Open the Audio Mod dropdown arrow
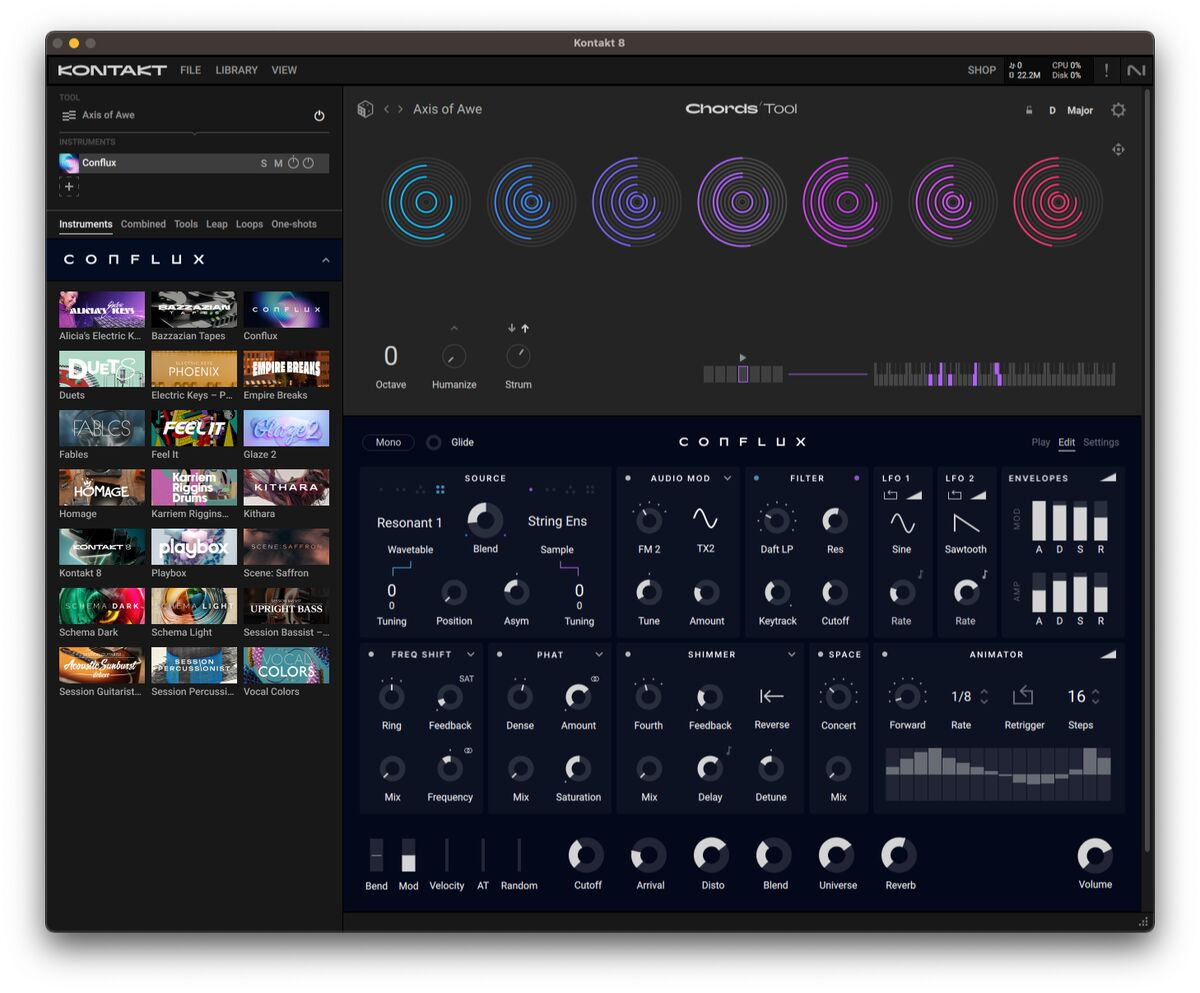This screenshot has width=1200, height=993. coord(727,479)
